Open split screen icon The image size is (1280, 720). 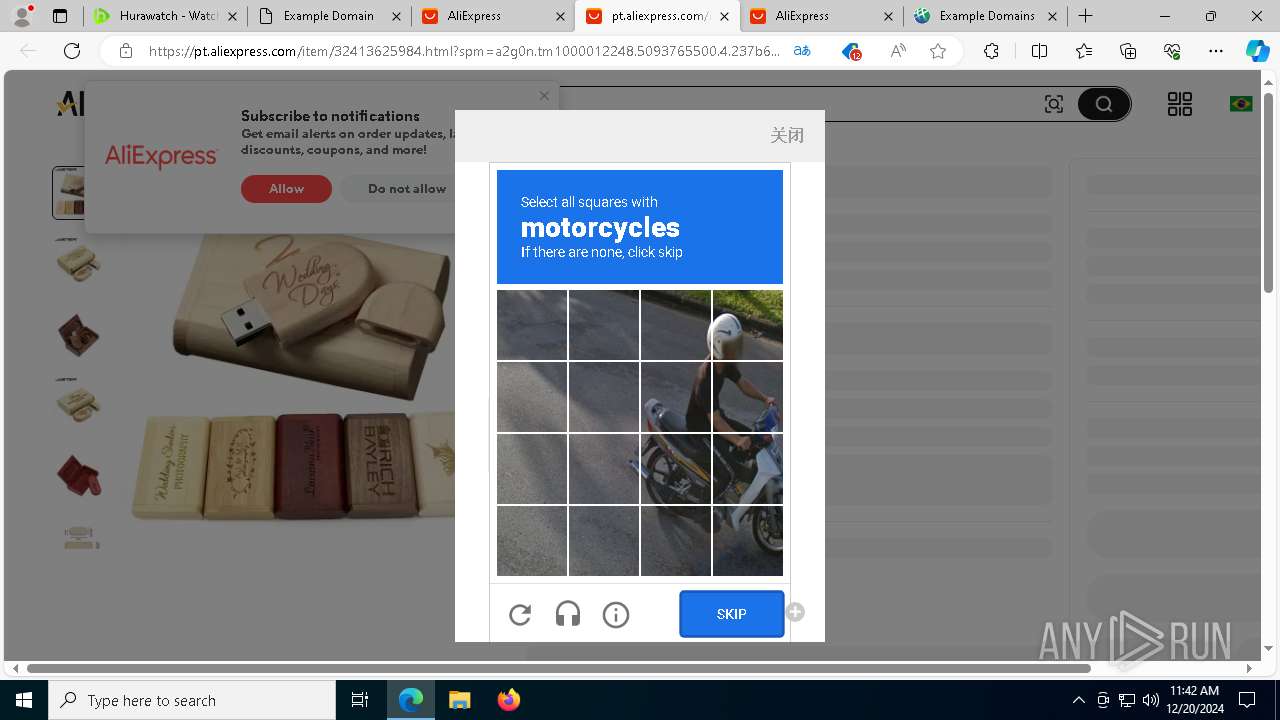coord(1039,51)
